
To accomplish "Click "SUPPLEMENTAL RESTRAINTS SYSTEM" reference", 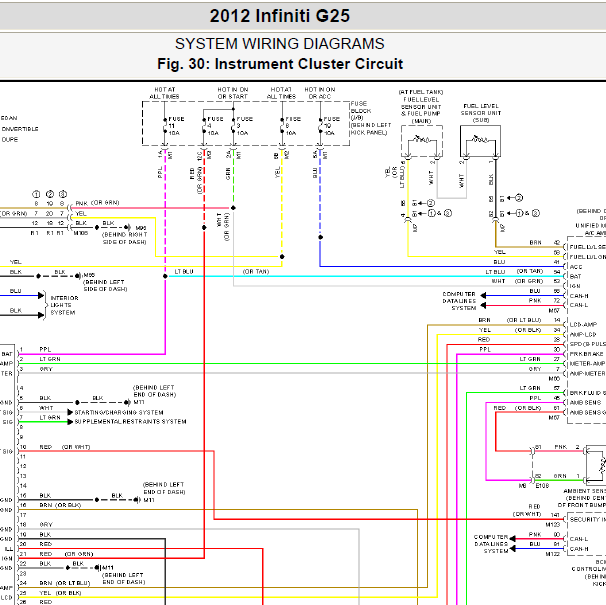I will tap(130, 422).
